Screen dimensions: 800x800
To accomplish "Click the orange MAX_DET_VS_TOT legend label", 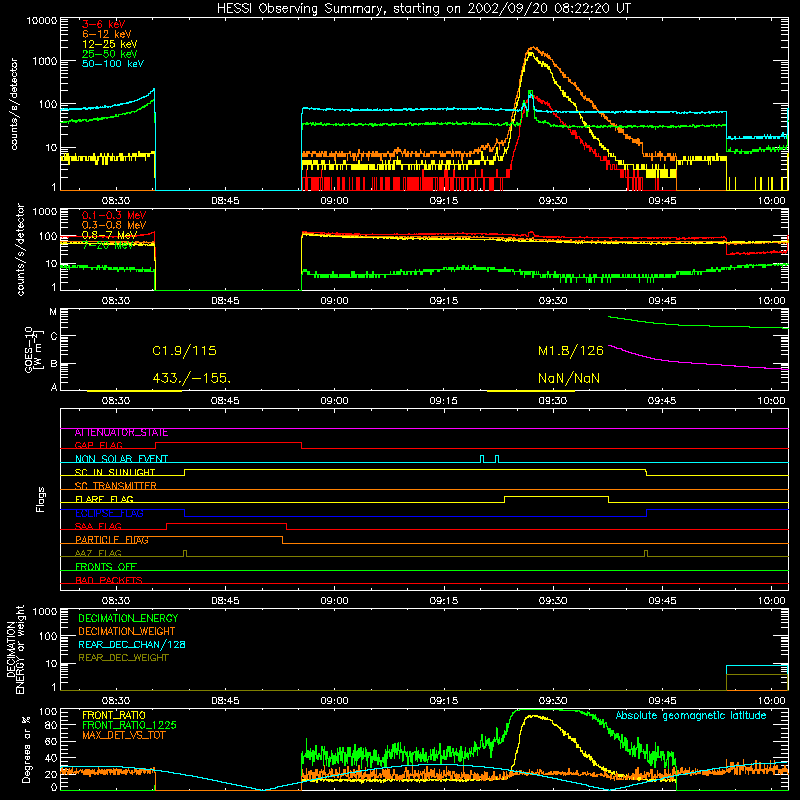I will (x=123, y=735).
